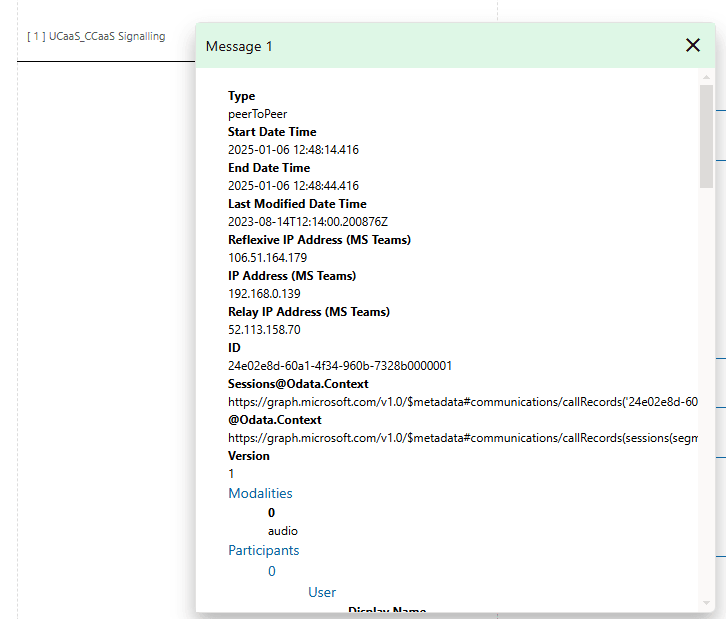Screen dimensions: 726x619
Task: Click Start Date Time value 12:48:14.416
Action: (x=293, y=150)
